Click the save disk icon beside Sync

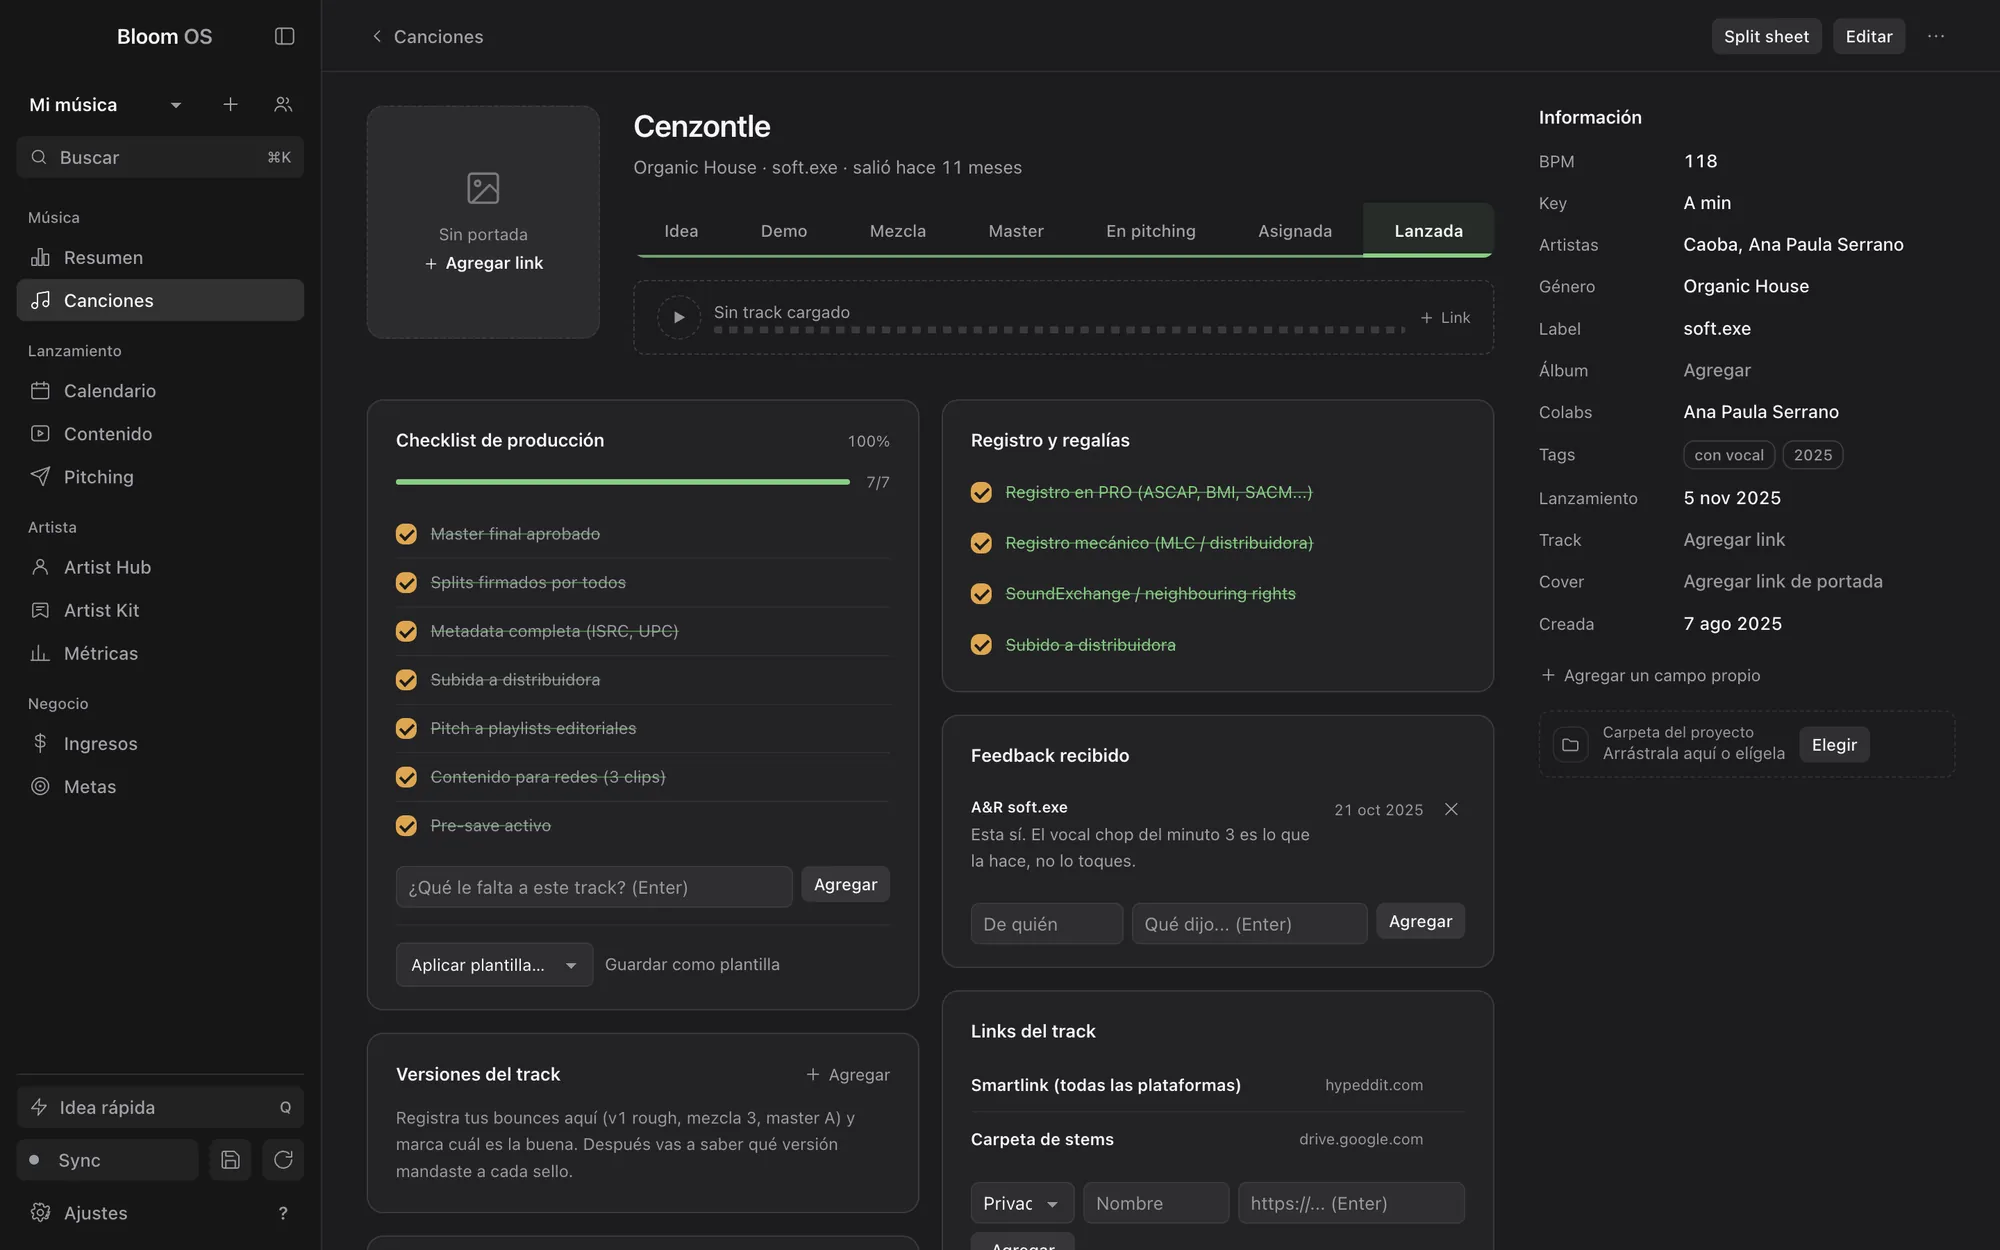pyautogui.click(x=230, y=1159)
